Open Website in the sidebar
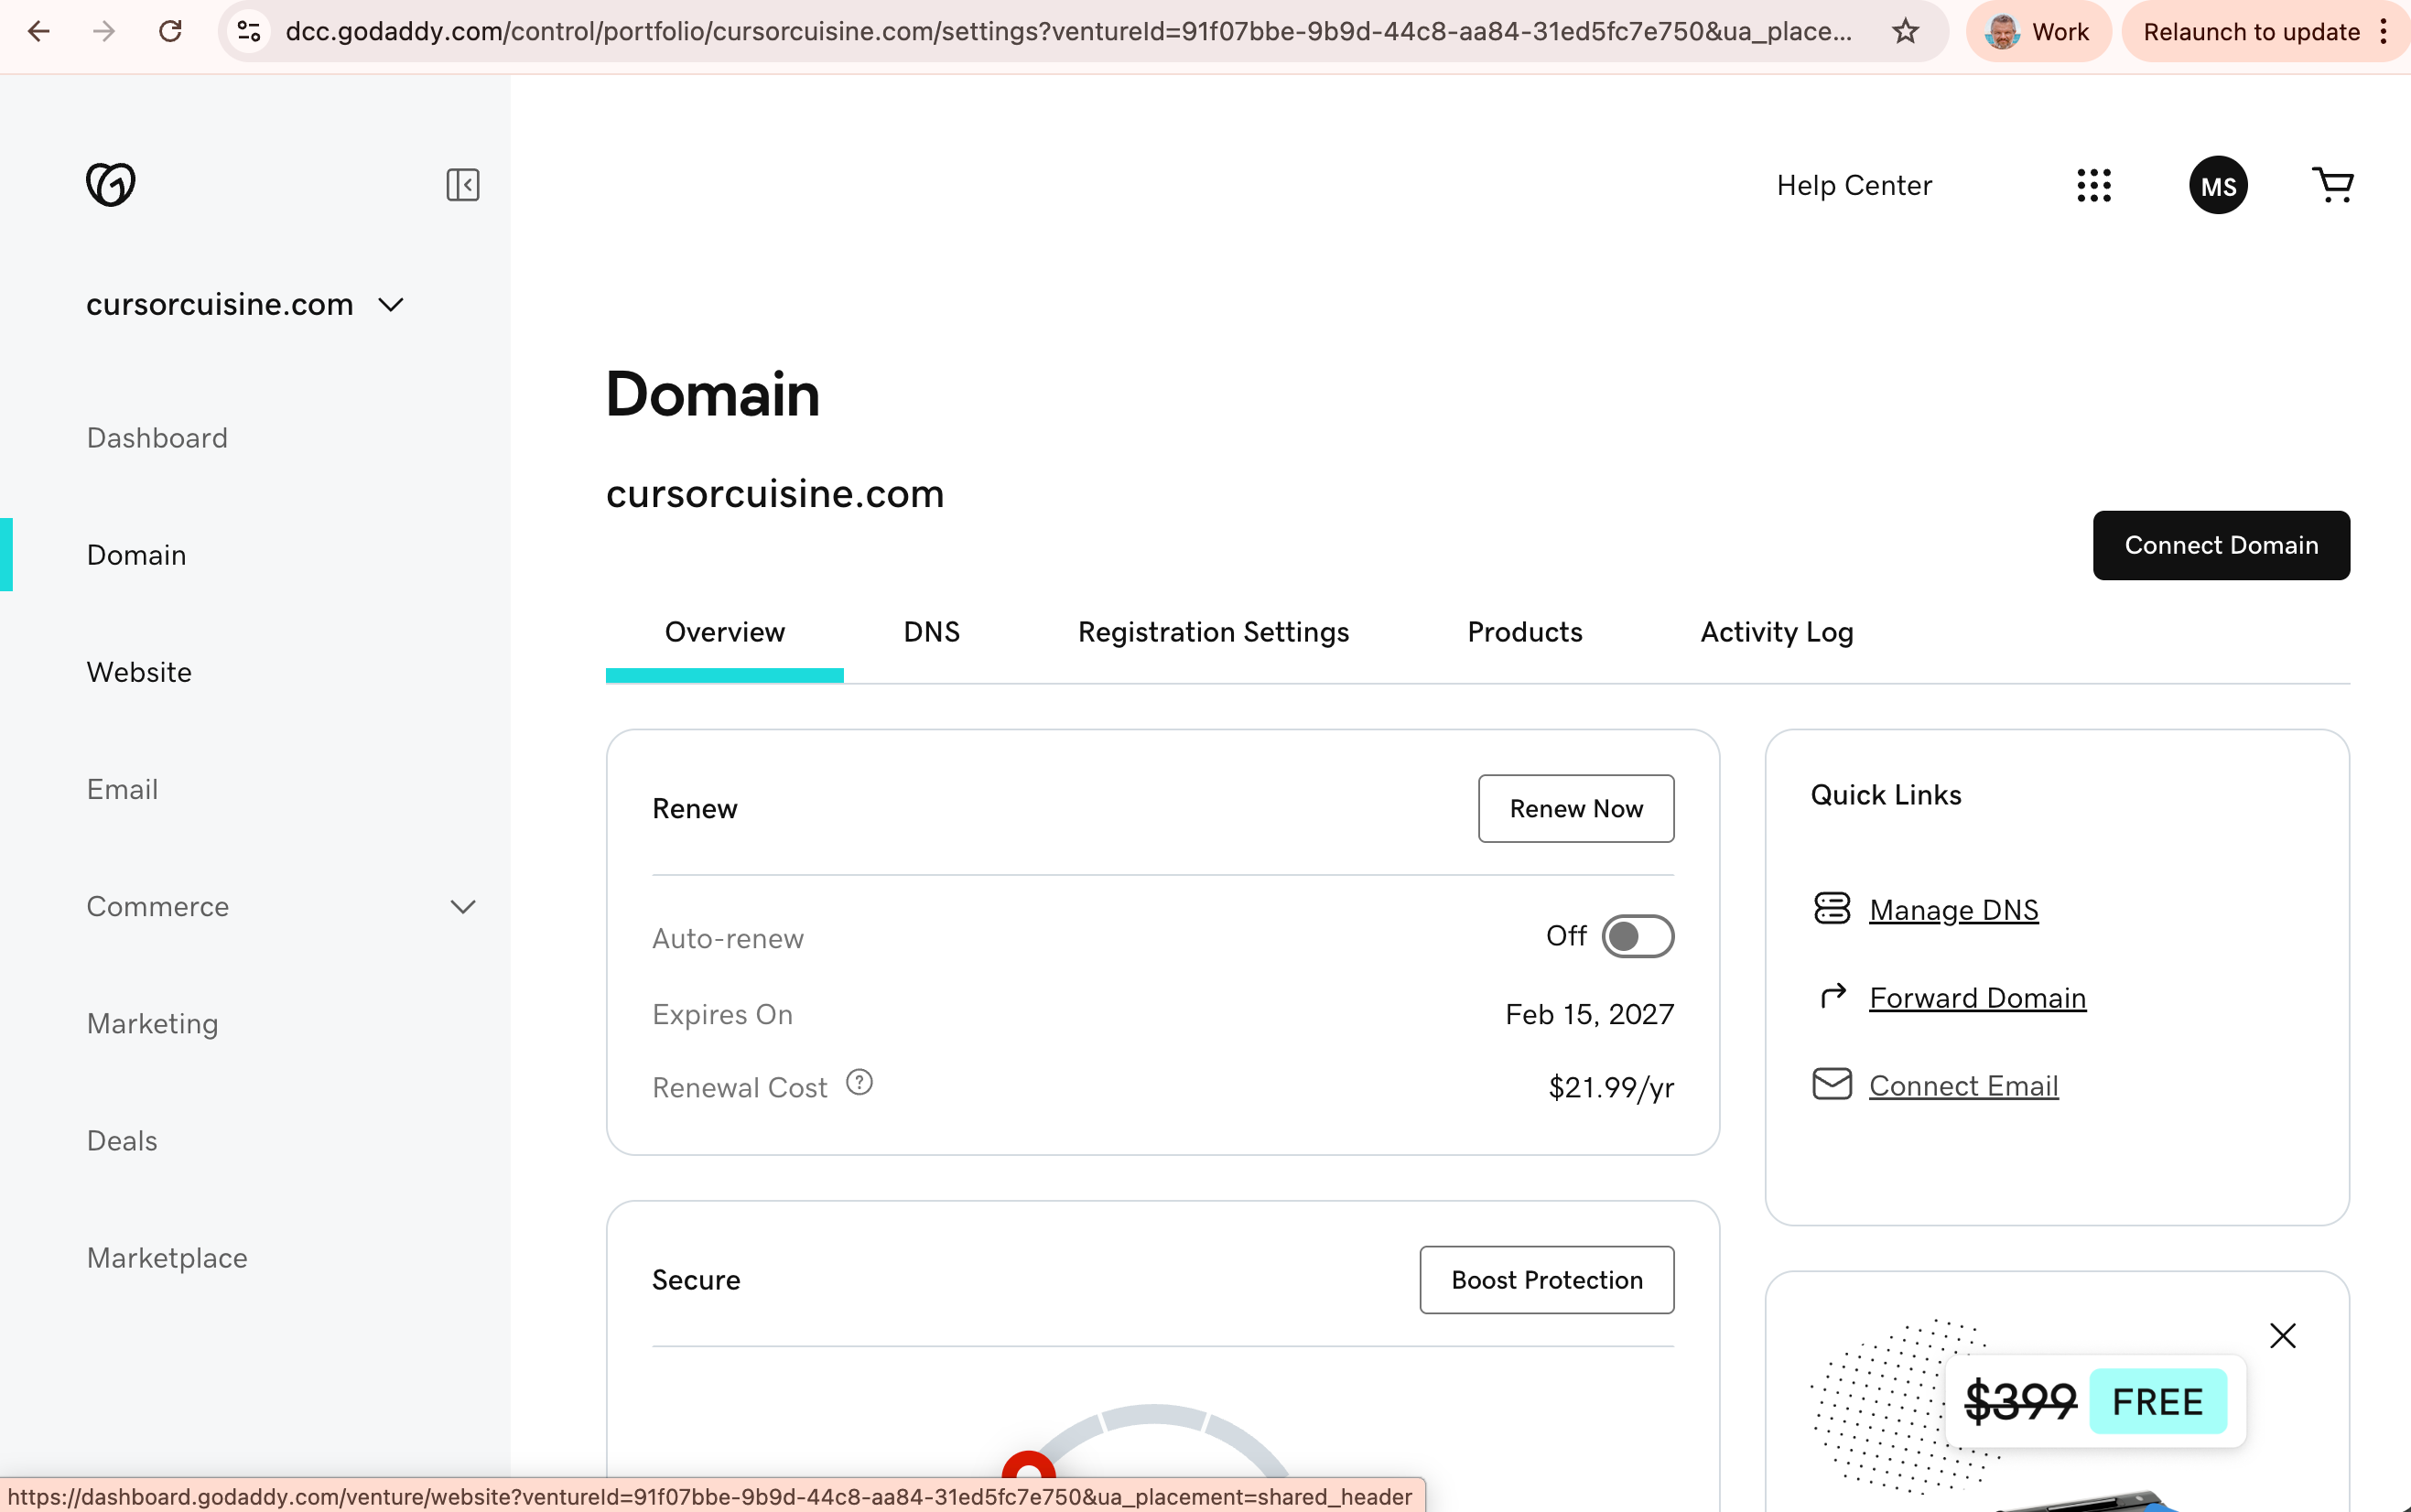 click(x=139, y=672)
